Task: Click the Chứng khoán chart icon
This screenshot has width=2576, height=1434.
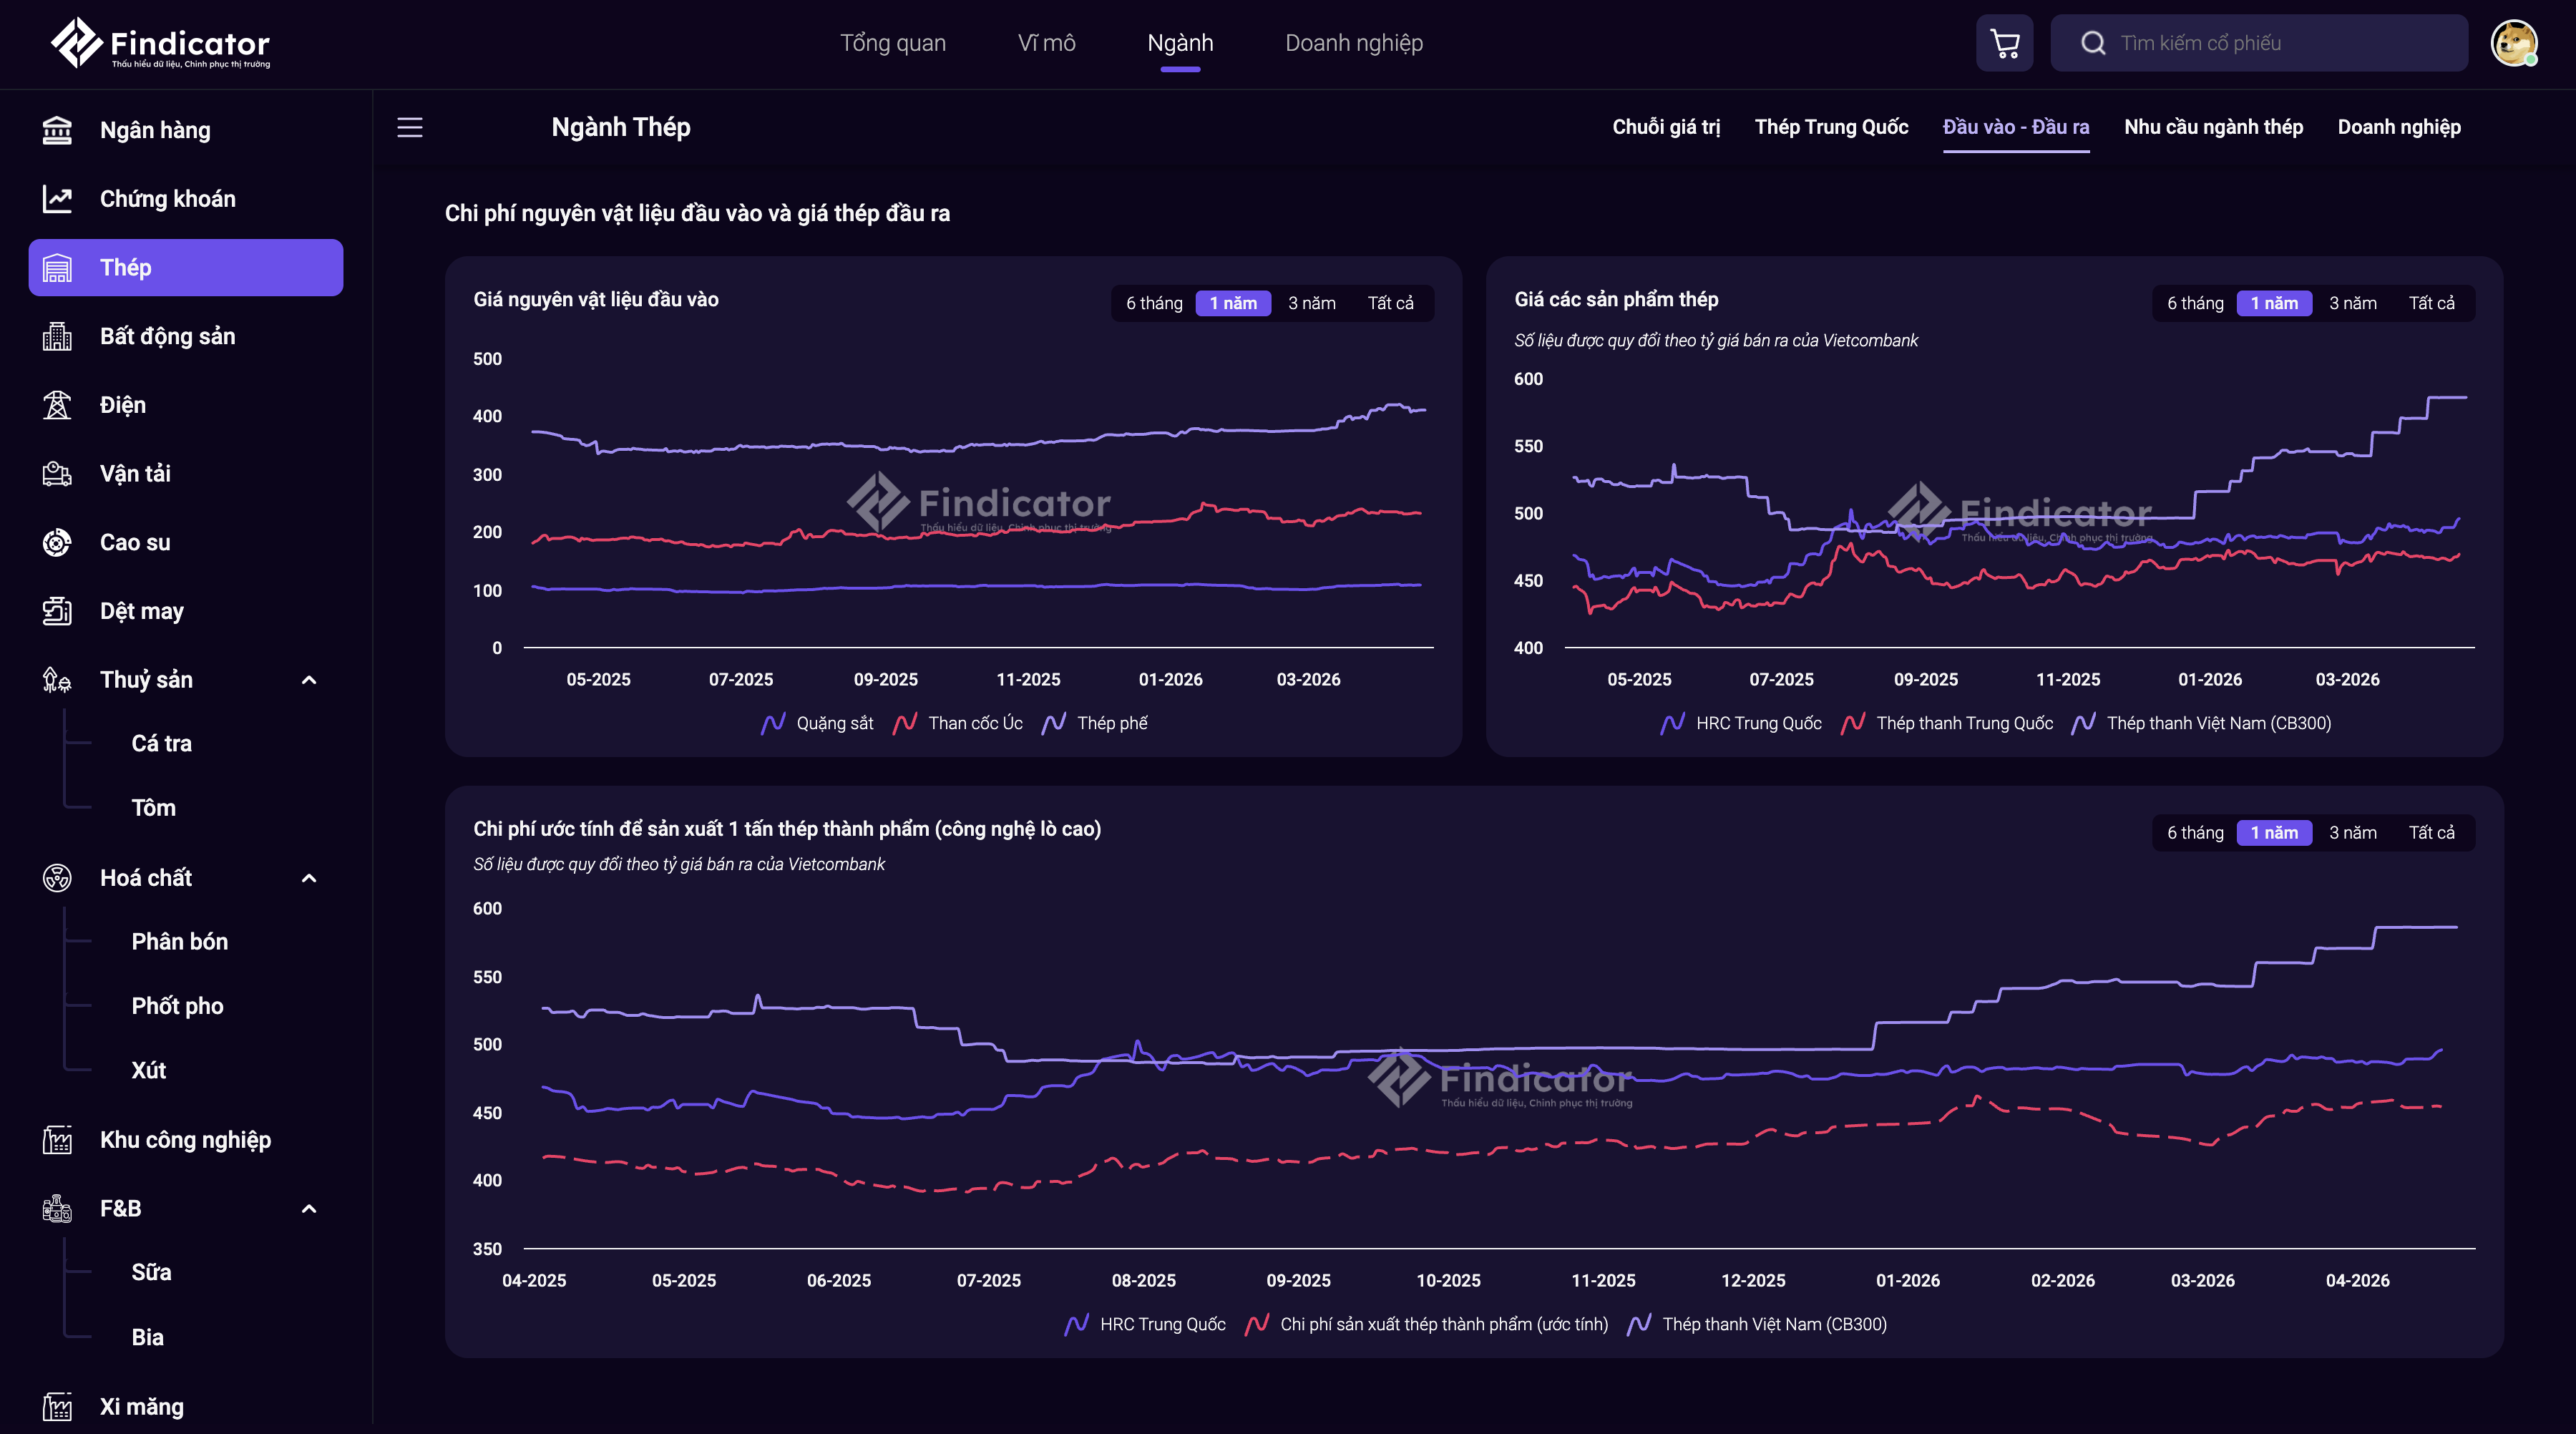Action: pos(57,199)
